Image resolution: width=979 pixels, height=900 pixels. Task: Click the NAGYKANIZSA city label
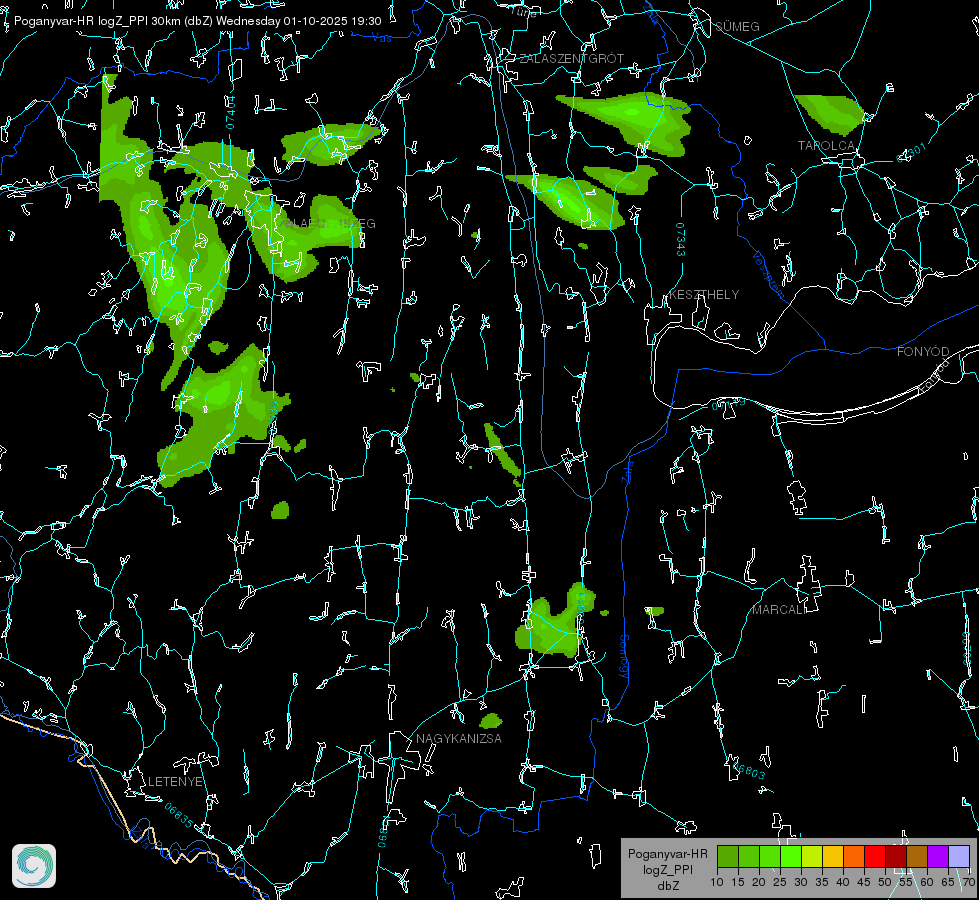pos(459,738)
